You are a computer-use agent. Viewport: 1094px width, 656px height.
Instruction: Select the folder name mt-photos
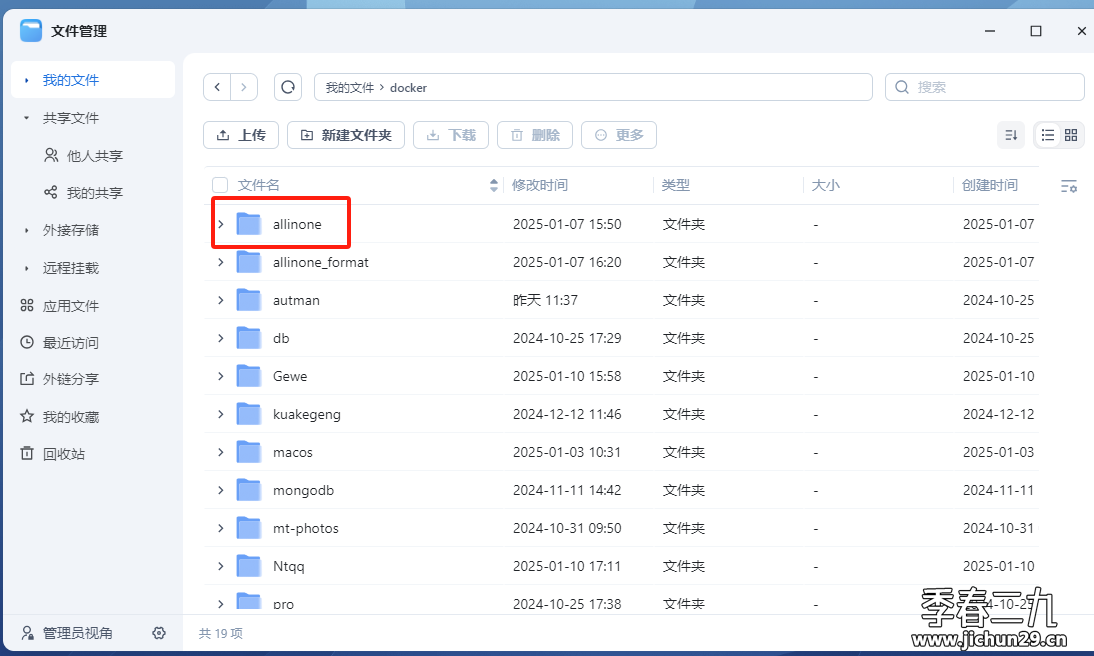tap(306, 528)
